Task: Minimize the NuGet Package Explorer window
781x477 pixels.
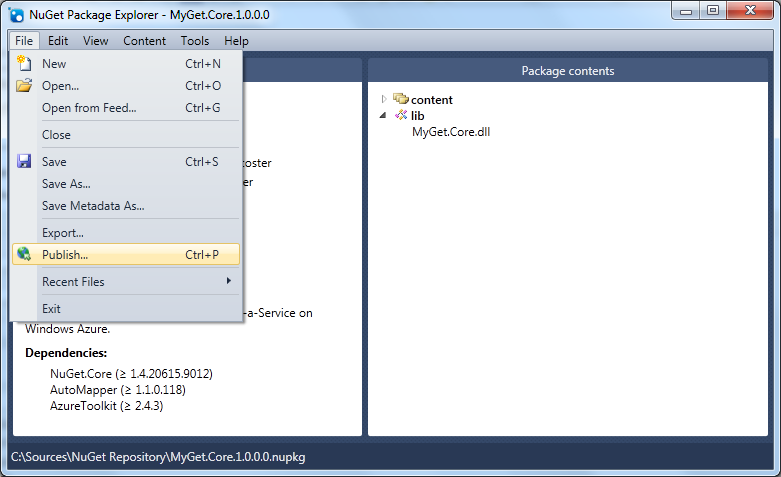Action: (x=686, y=10)
